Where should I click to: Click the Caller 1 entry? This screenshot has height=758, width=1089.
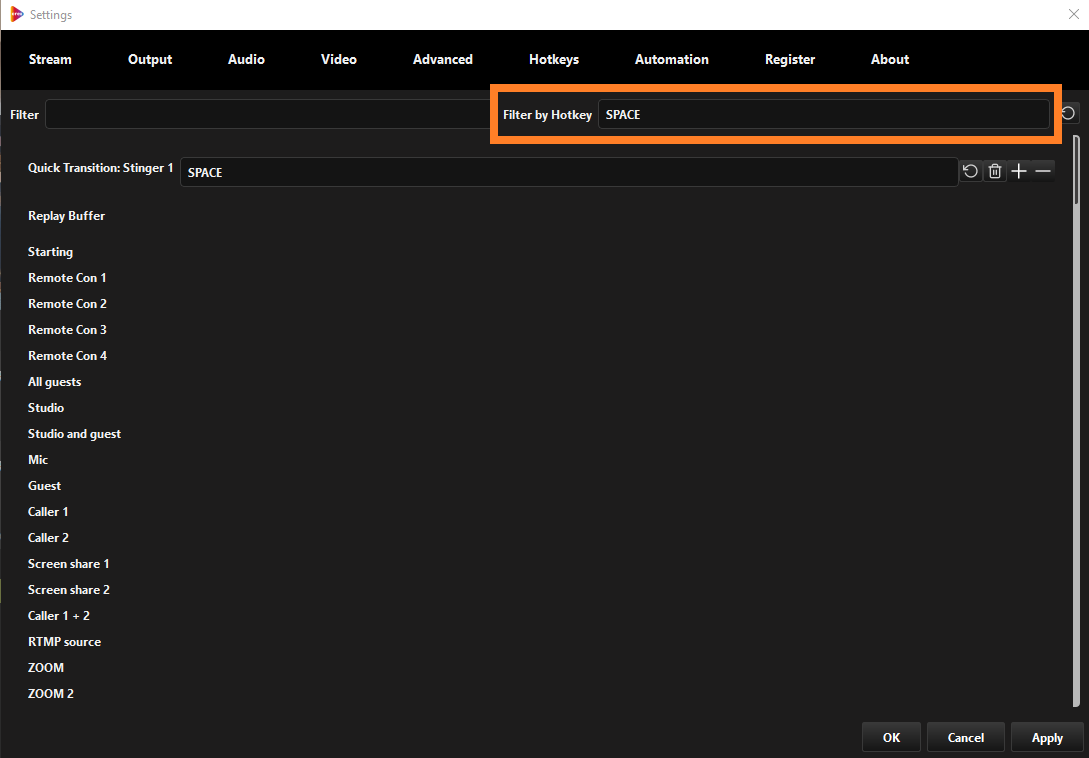click(48, 511)
